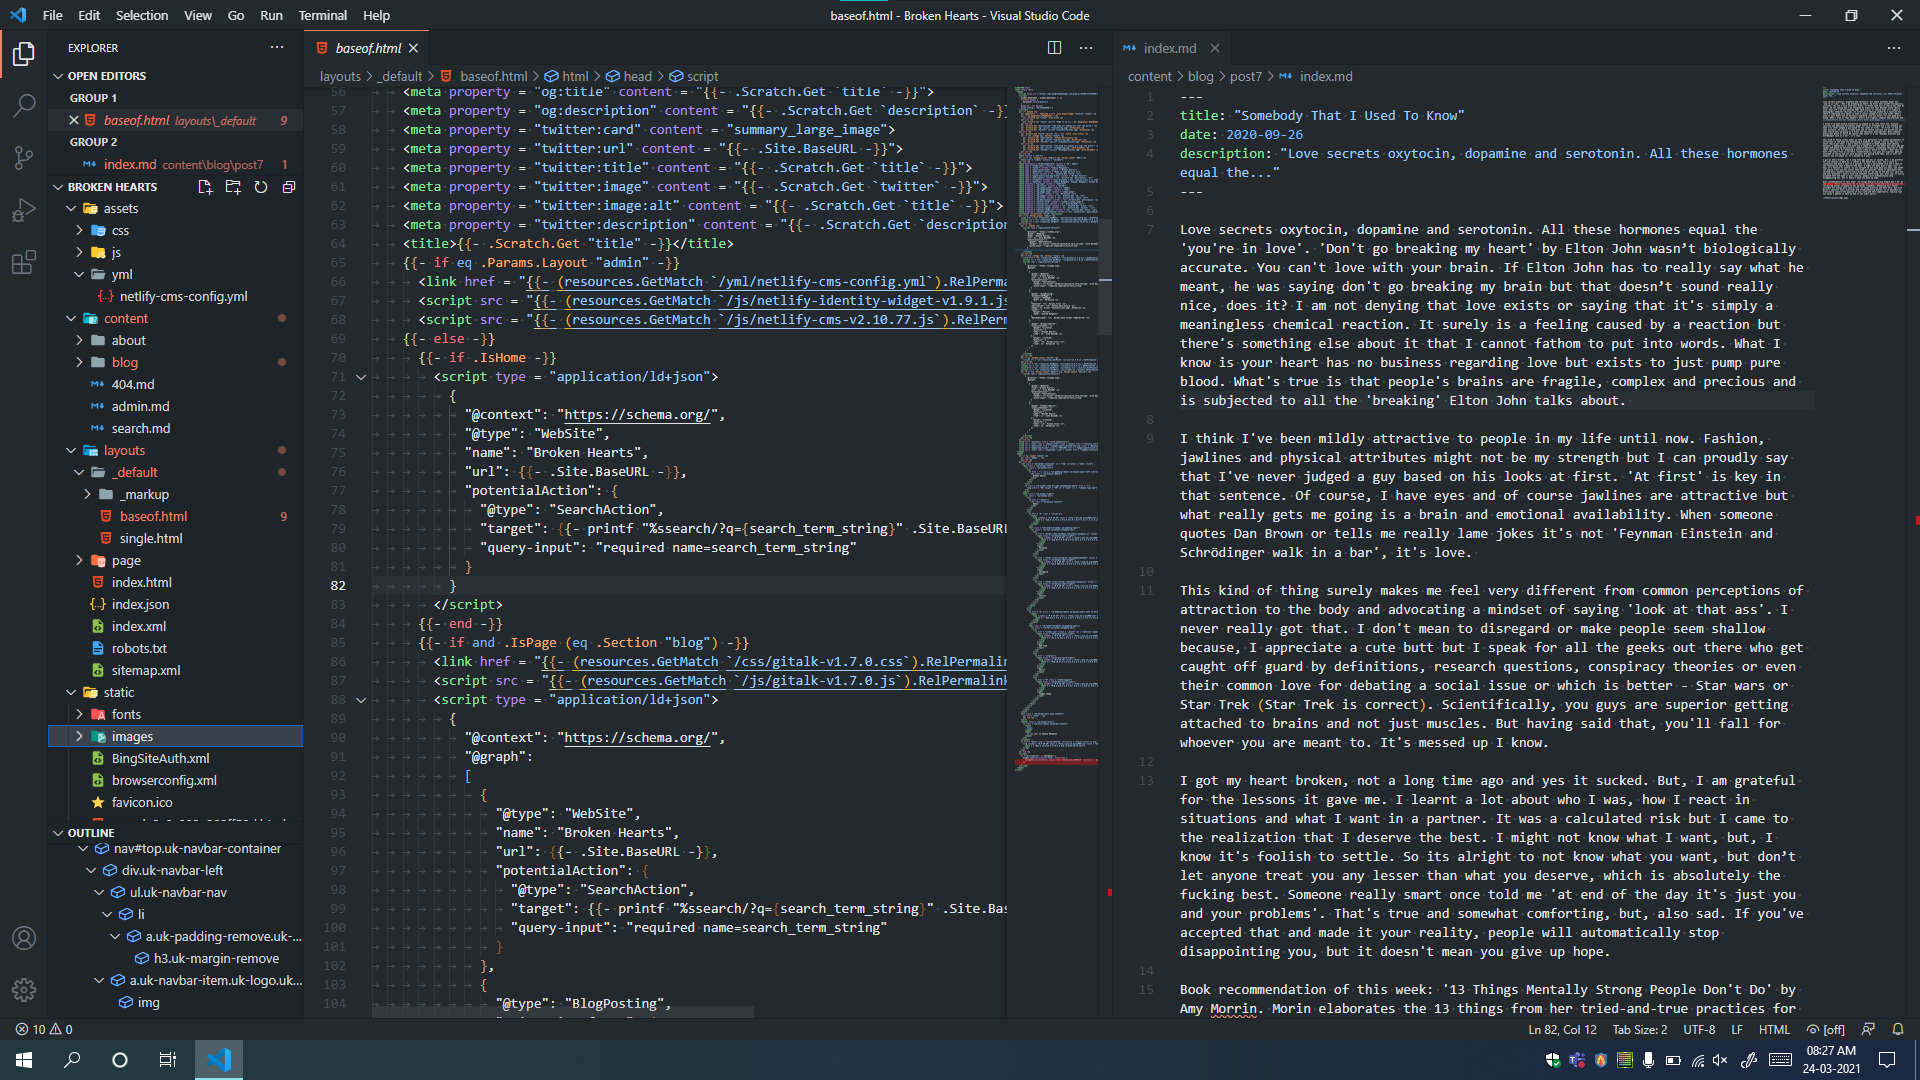Screen dimensions: 1920x1080
Task: Open the Search view in activity bar
Action: [24, 105]
